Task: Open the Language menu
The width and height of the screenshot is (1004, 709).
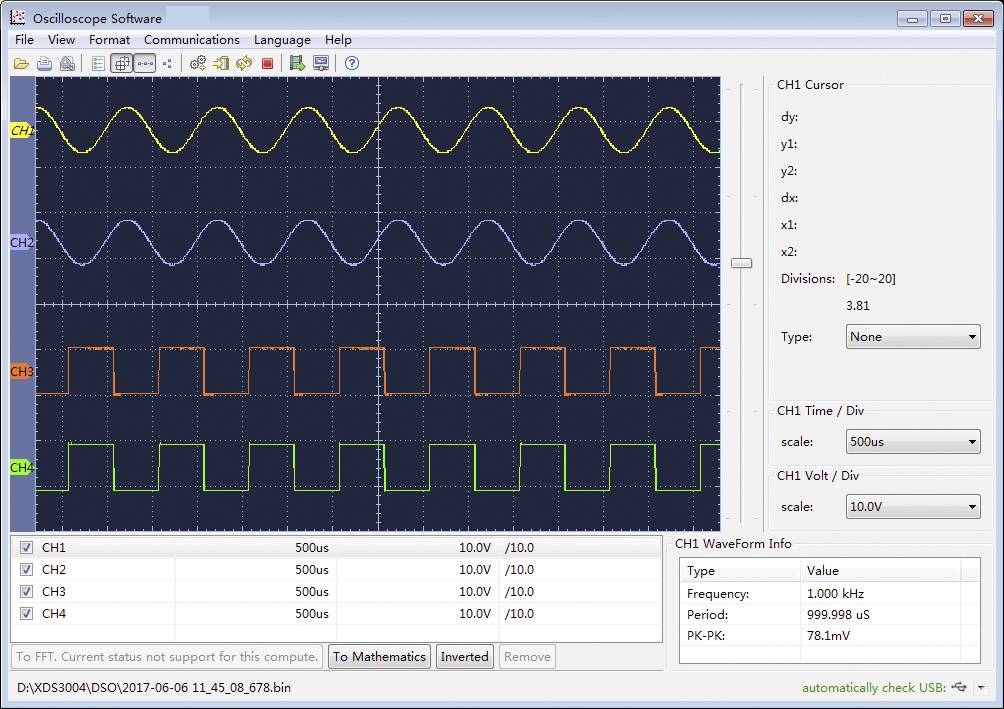Action: 282,40
